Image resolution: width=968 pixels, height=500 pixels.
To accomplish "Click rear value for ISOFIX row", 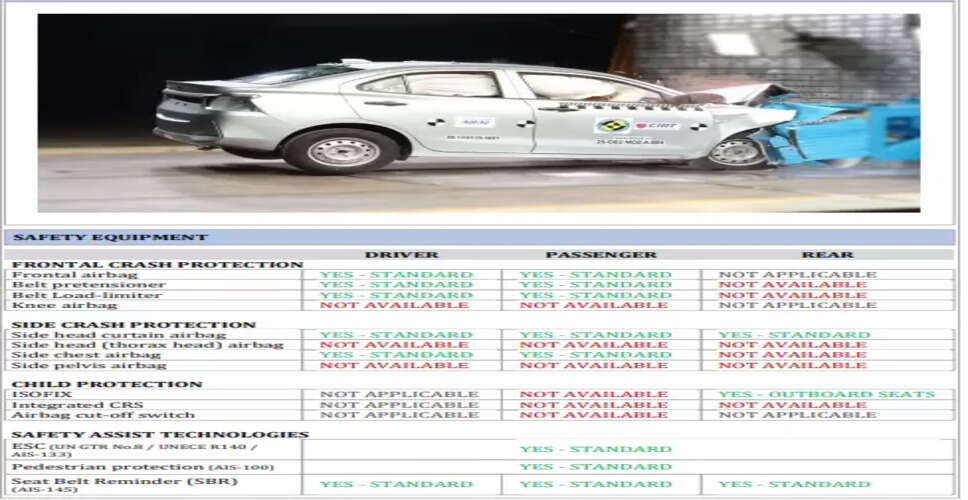I will pyautogui.click(x=826, y=395).
